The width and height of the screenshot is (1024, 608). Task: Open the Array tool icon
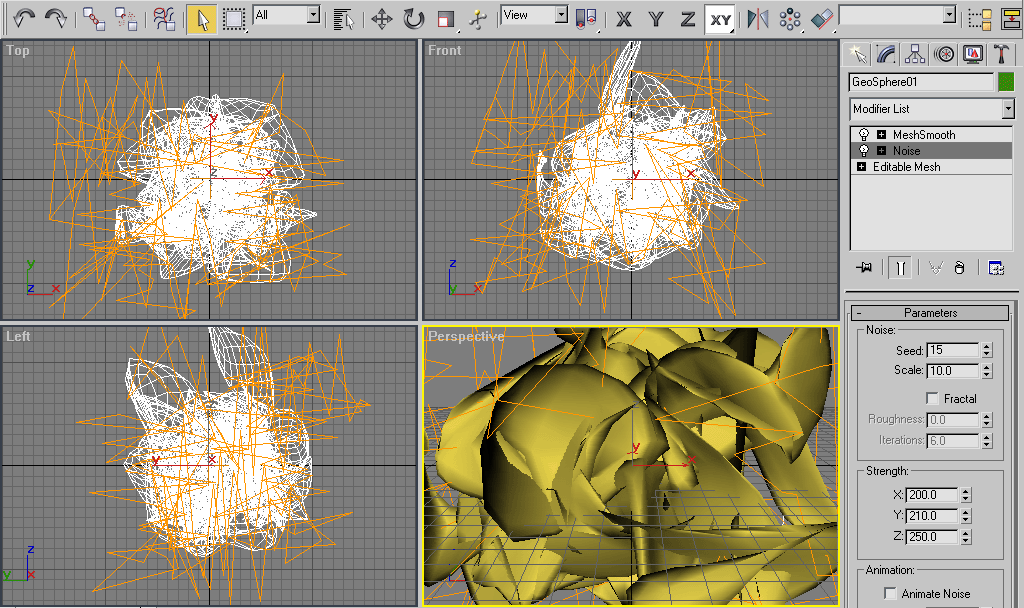[790, 19]
